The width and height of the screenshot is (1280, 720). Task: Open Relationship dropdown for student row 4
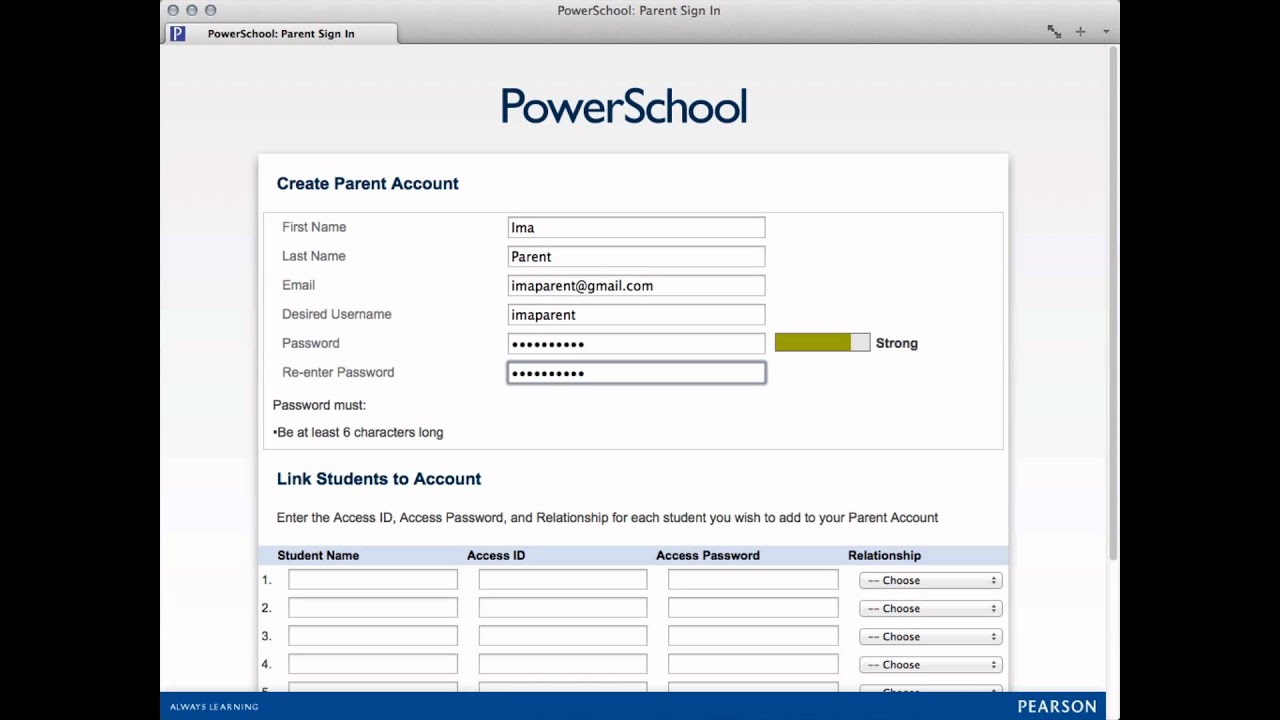point(930,664)
